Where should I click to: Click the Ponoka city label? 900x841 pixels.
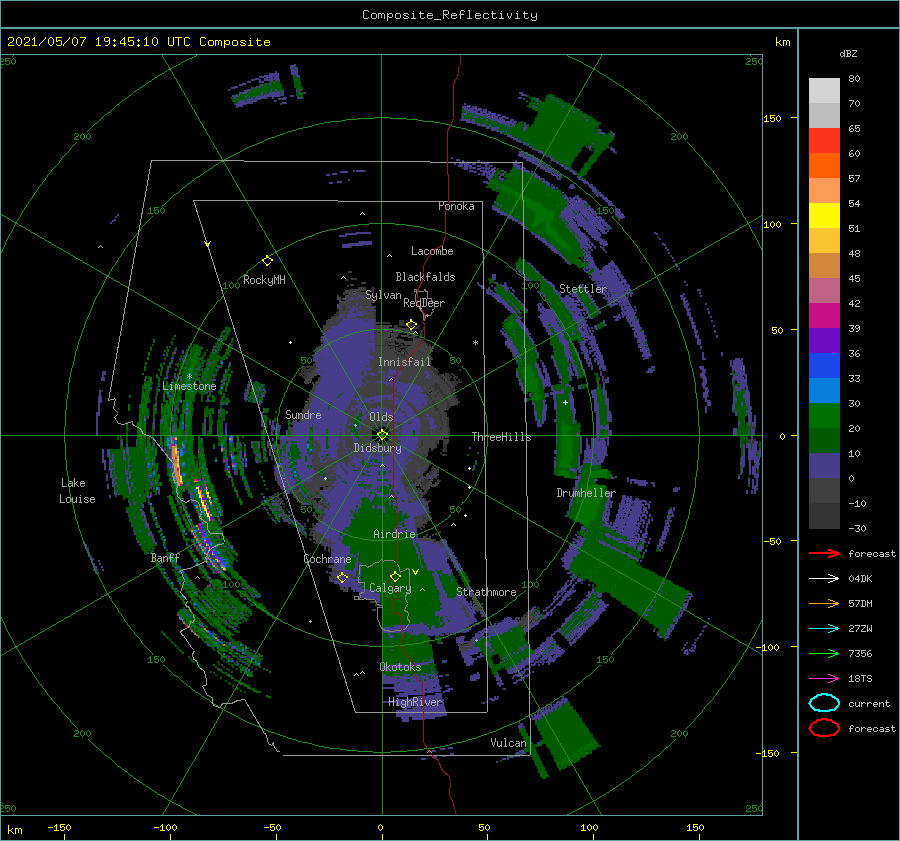[456, 206]
